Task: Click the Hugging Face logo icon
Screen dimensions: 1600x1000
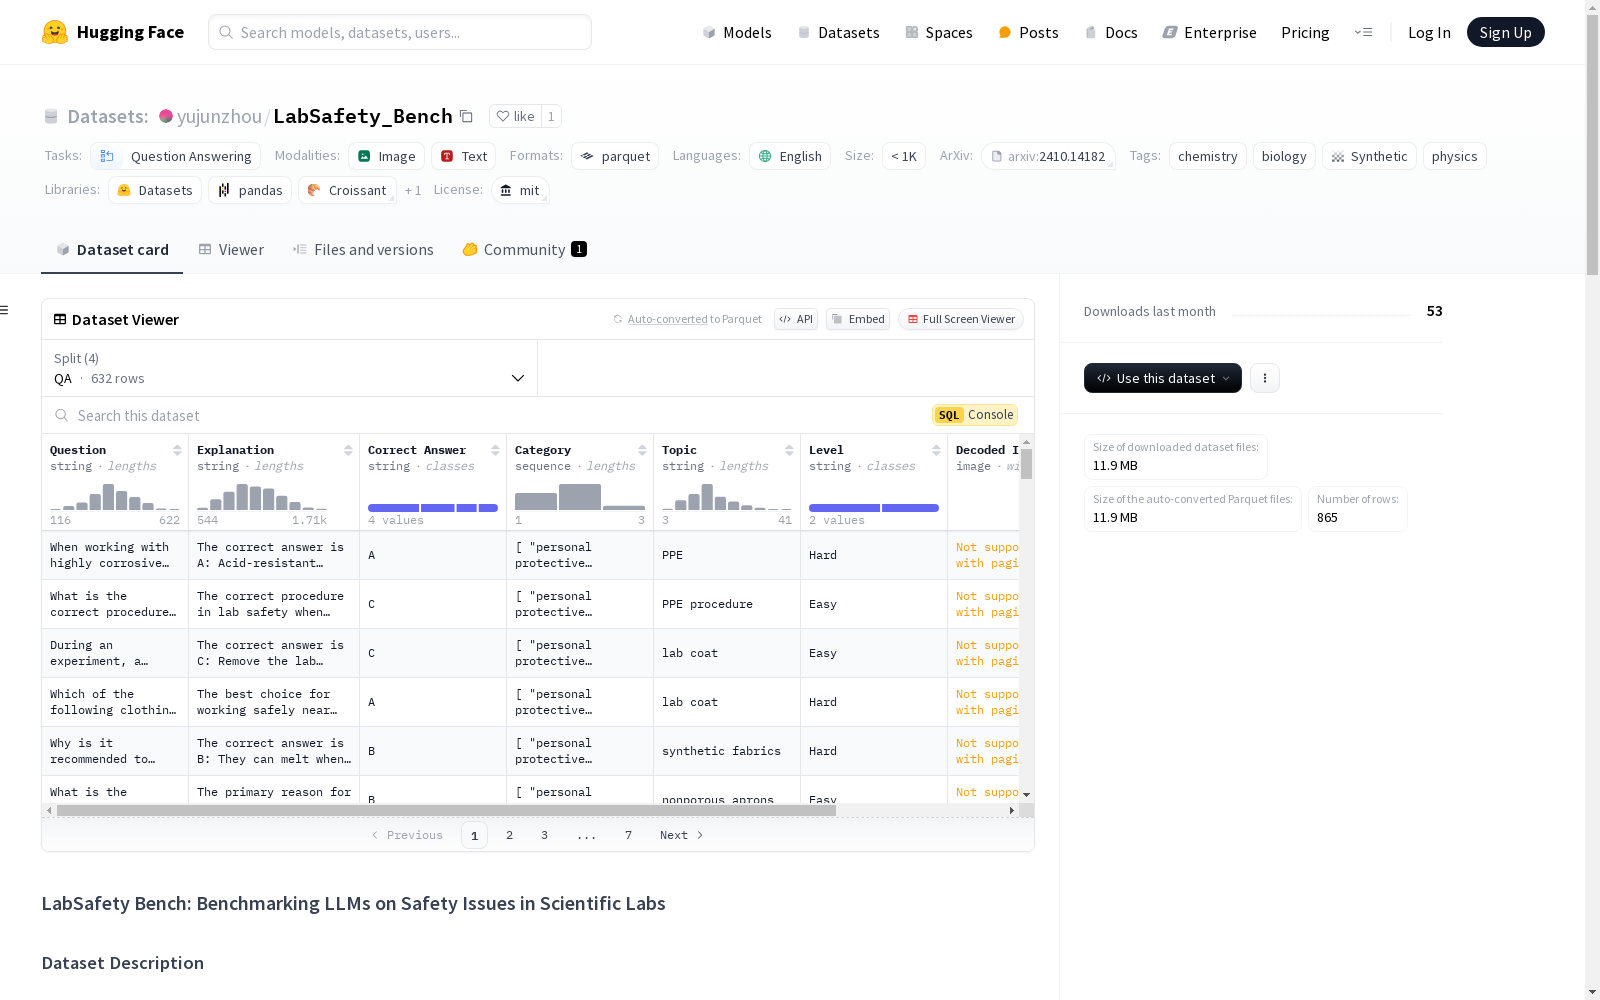Action: coord(55,32)
